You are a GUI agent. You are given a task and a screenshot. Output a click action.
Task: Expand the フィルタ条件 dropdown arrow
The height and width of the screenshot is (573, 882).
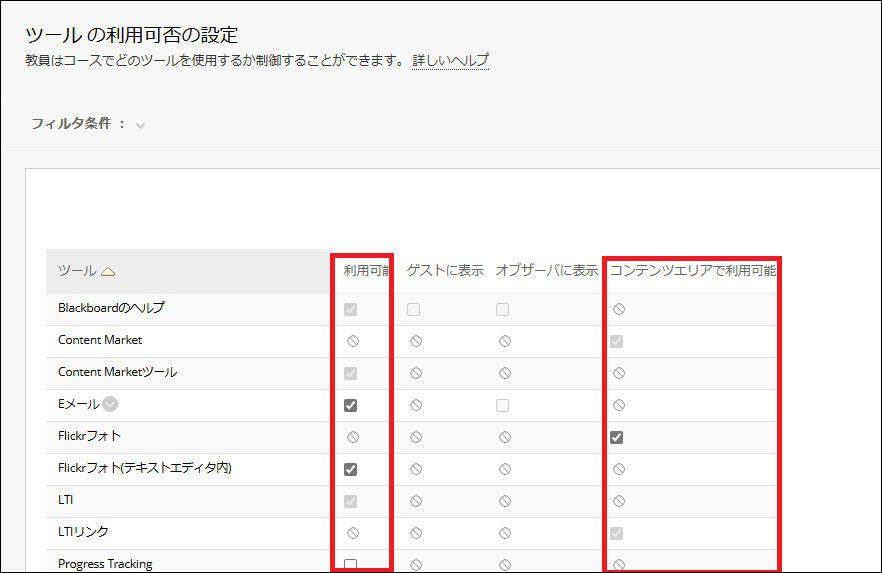(141, 125)
